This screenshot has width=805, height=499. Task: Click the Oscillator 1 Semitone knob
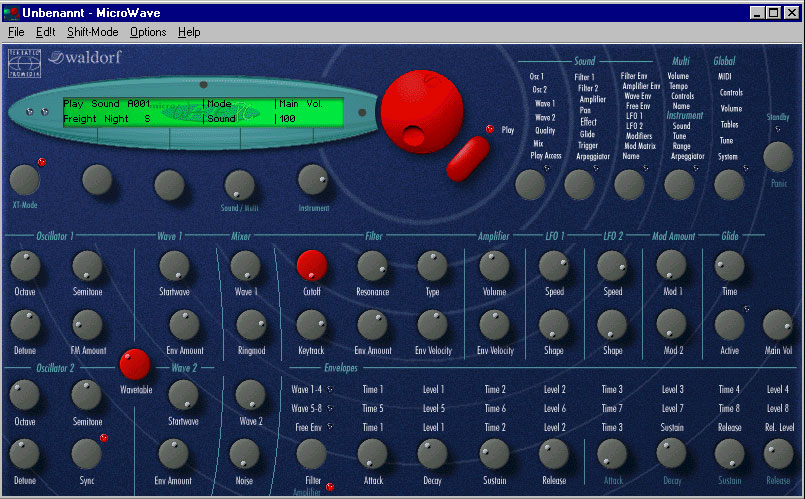(87, 266)
